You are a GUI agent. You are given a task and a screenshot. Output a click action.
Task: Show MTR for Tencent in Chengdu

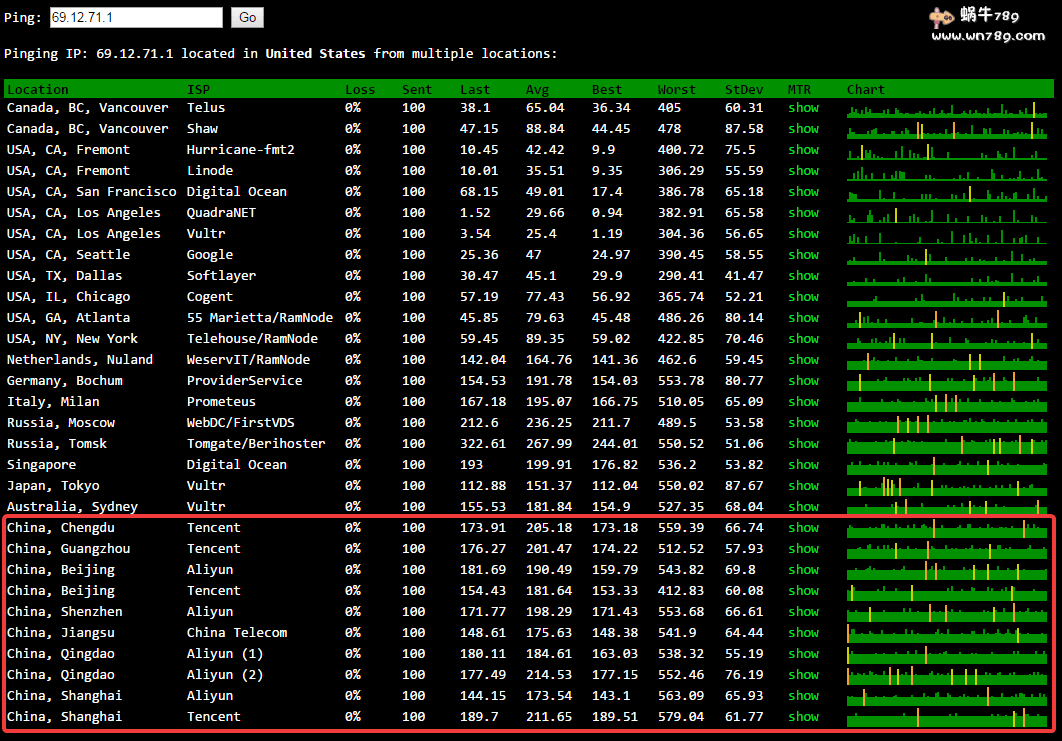click(803, 527)
